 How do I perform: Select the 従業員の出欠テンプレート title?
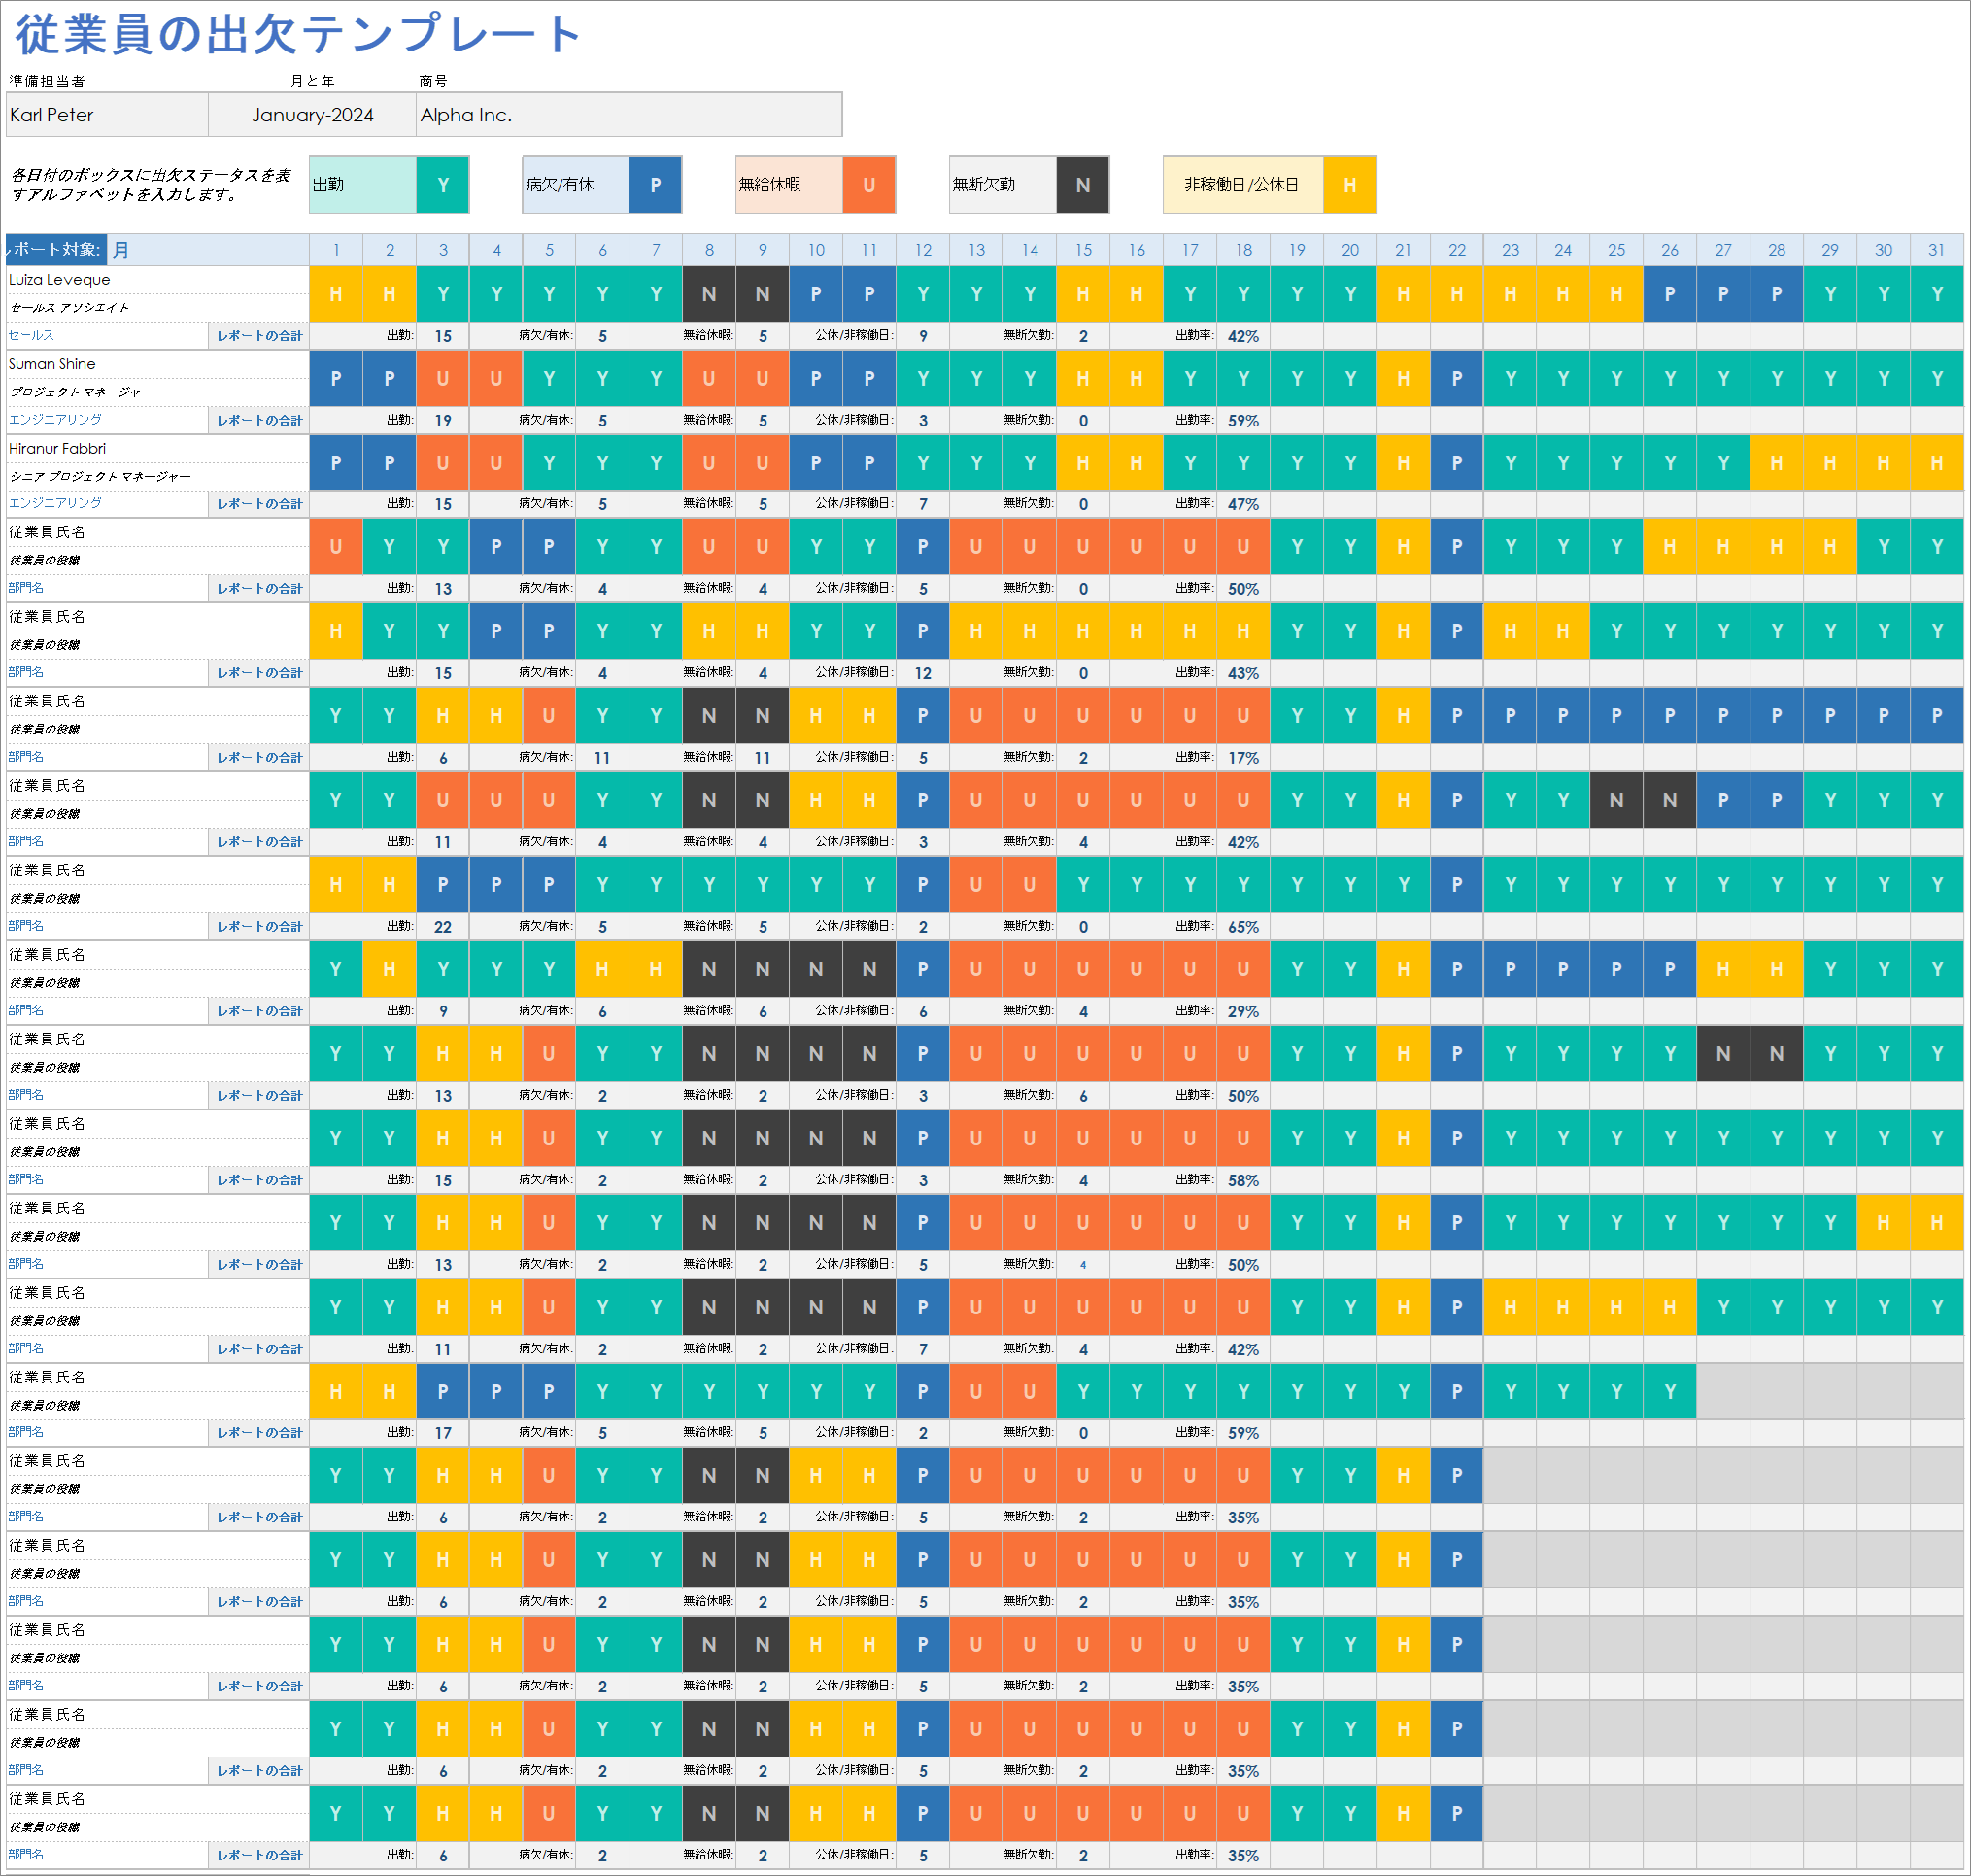[x=298, y=34]
